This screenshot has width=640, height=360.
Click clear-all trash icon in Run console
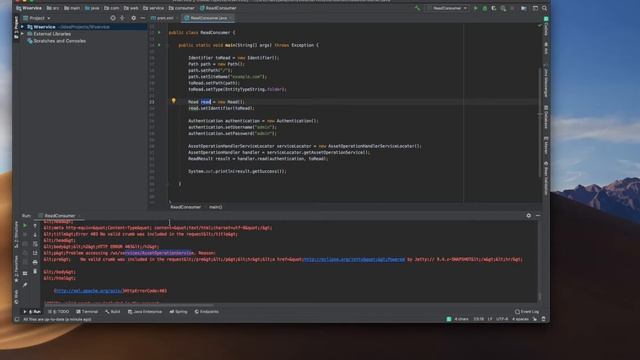tap(35, 271)
